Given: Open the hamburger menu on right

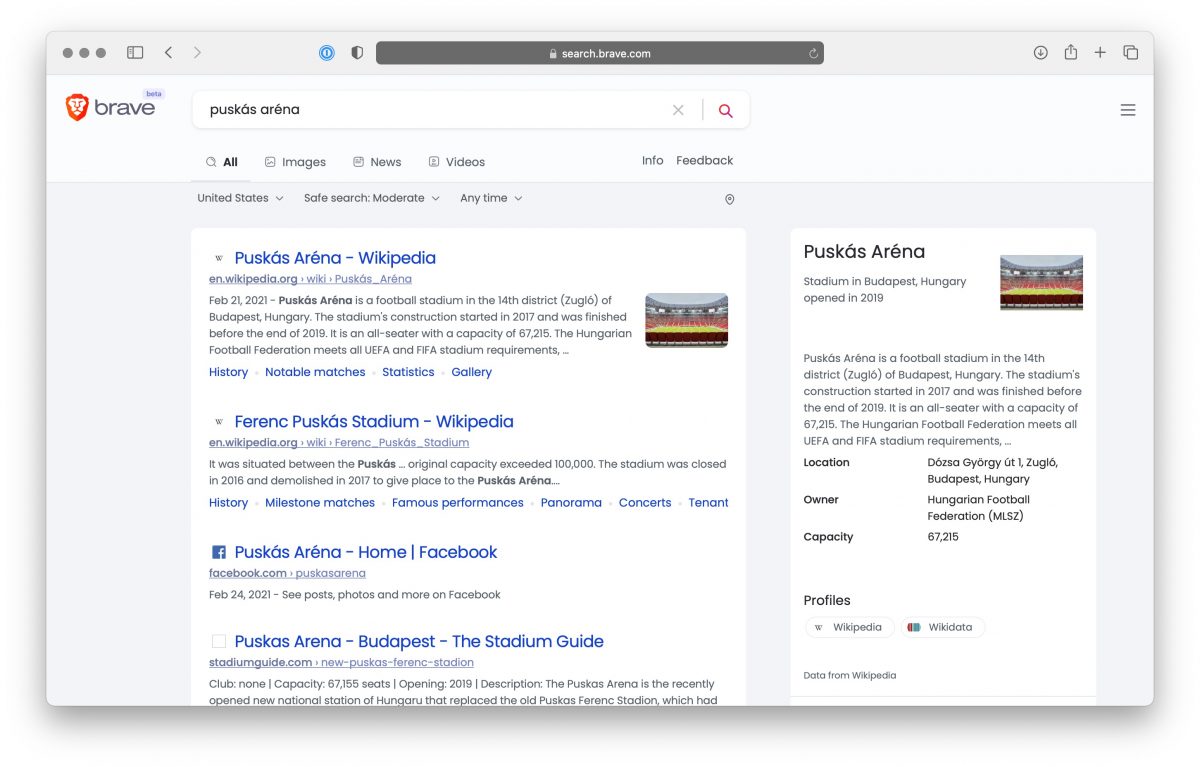Looking at the screenshot, I should click(1128, 110).
